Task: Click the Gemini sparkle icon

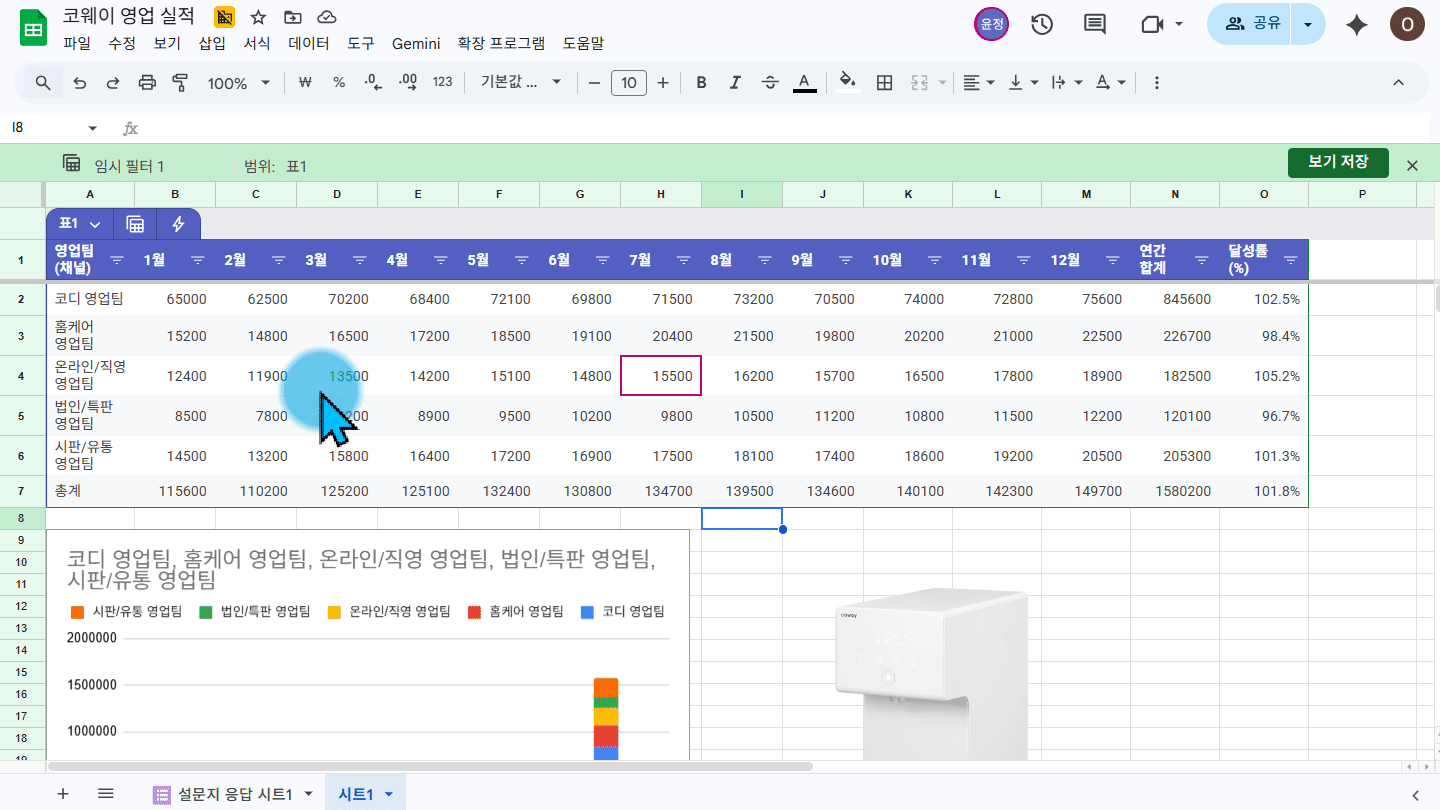Action: 1357,24
